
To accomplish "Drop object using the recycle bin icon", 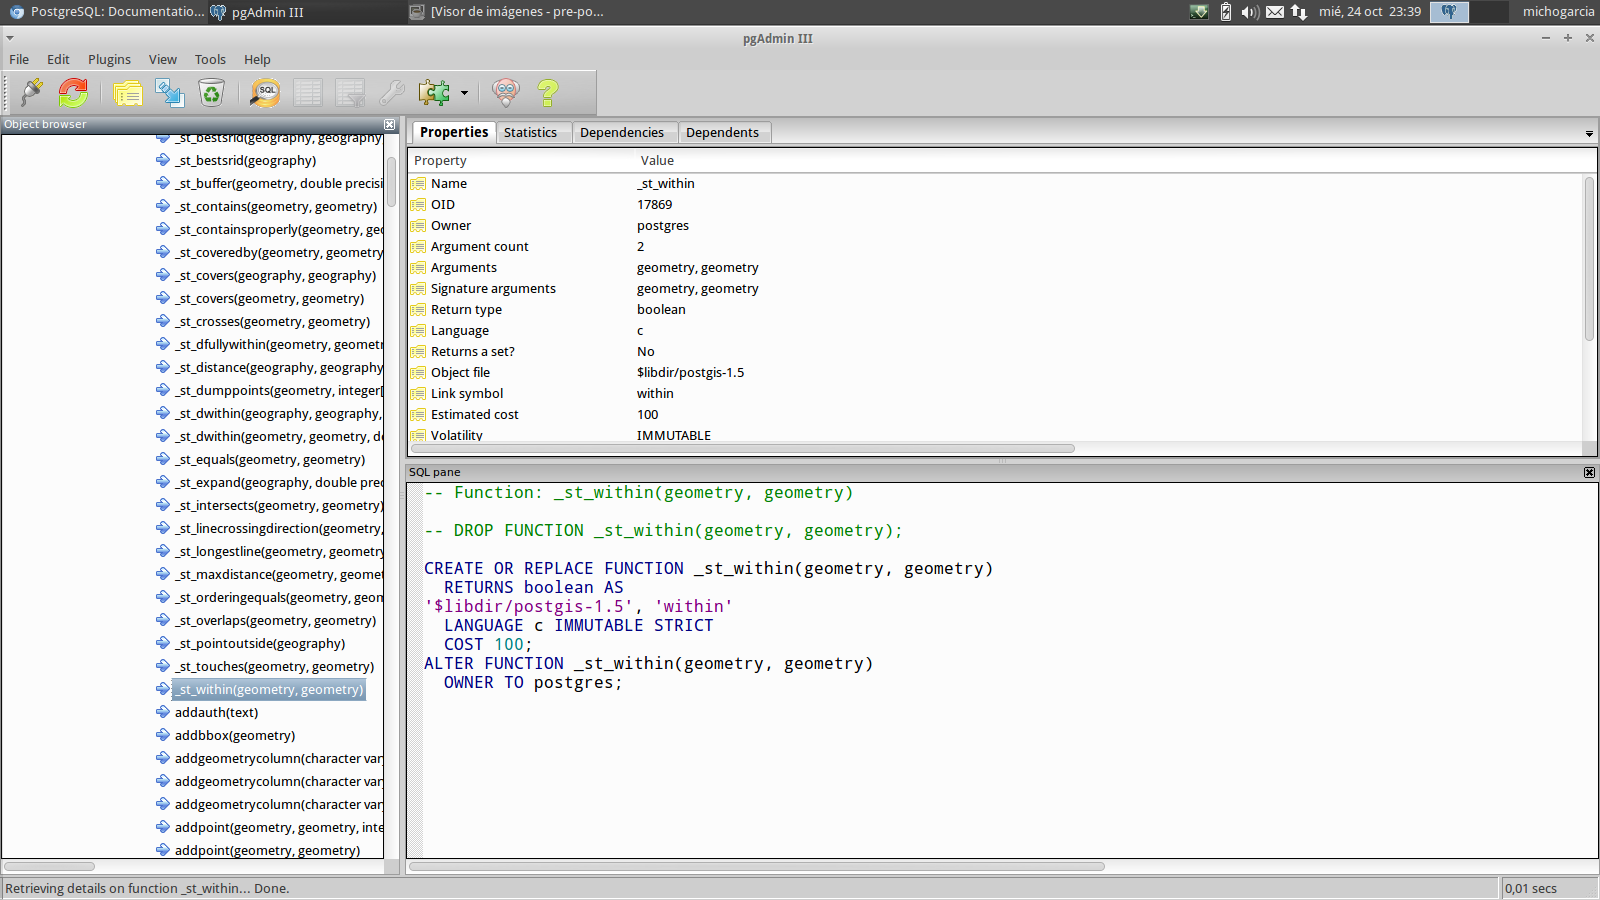I will tap(212, 93).
